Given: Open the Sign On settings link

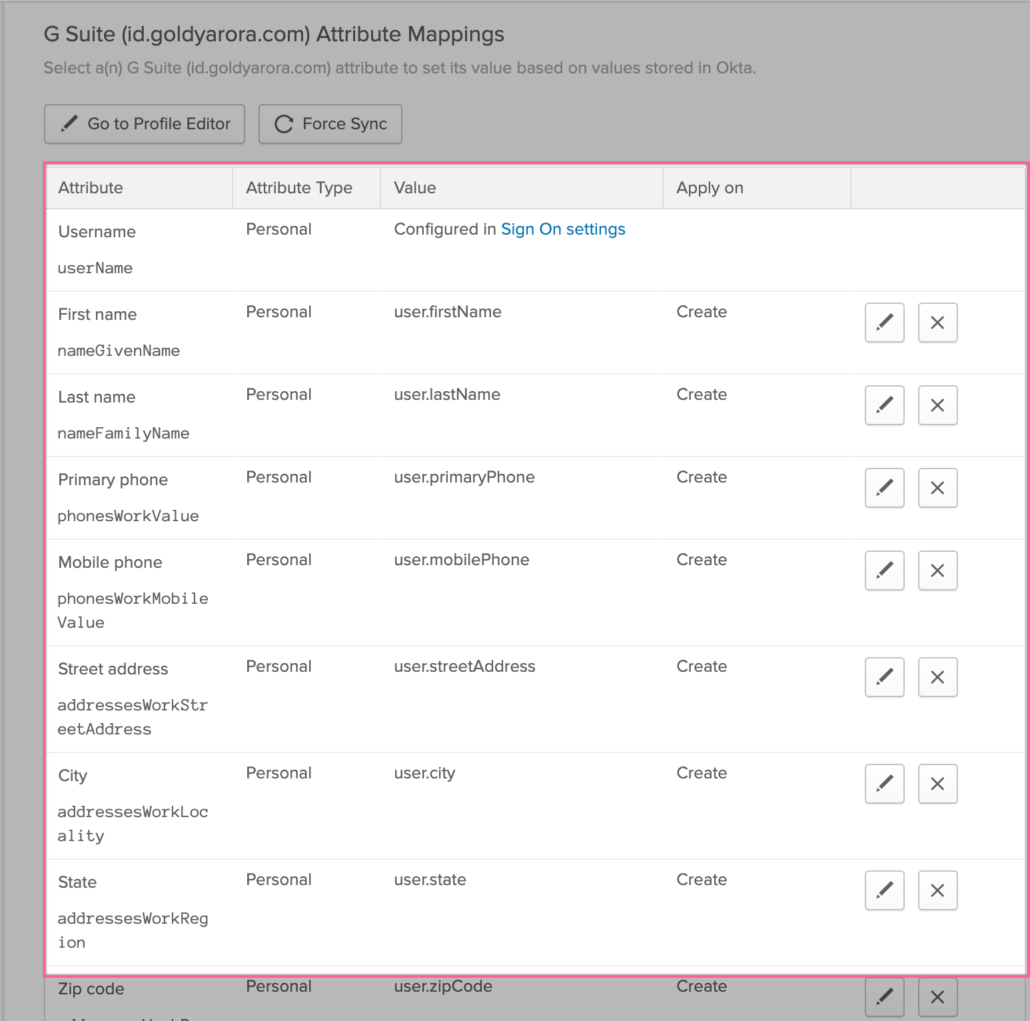Looking at the screenshot, I should point(563,229).
